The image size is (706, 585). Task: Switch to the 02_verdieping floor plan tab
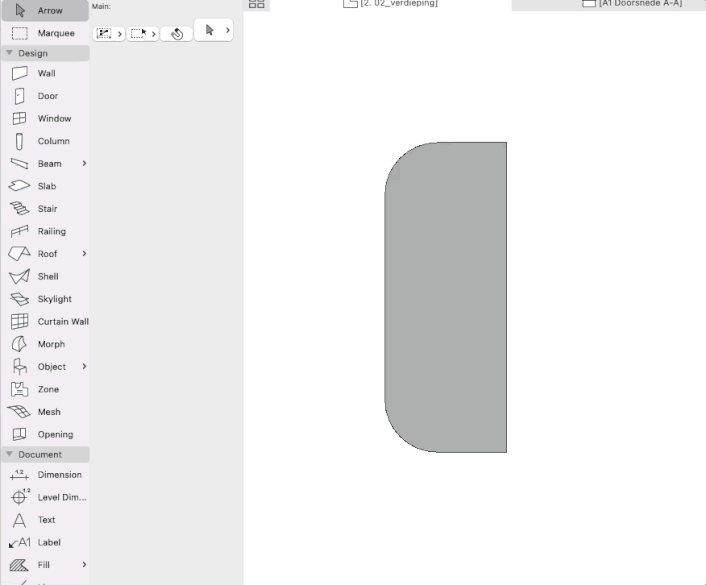(x=390, y=4)
